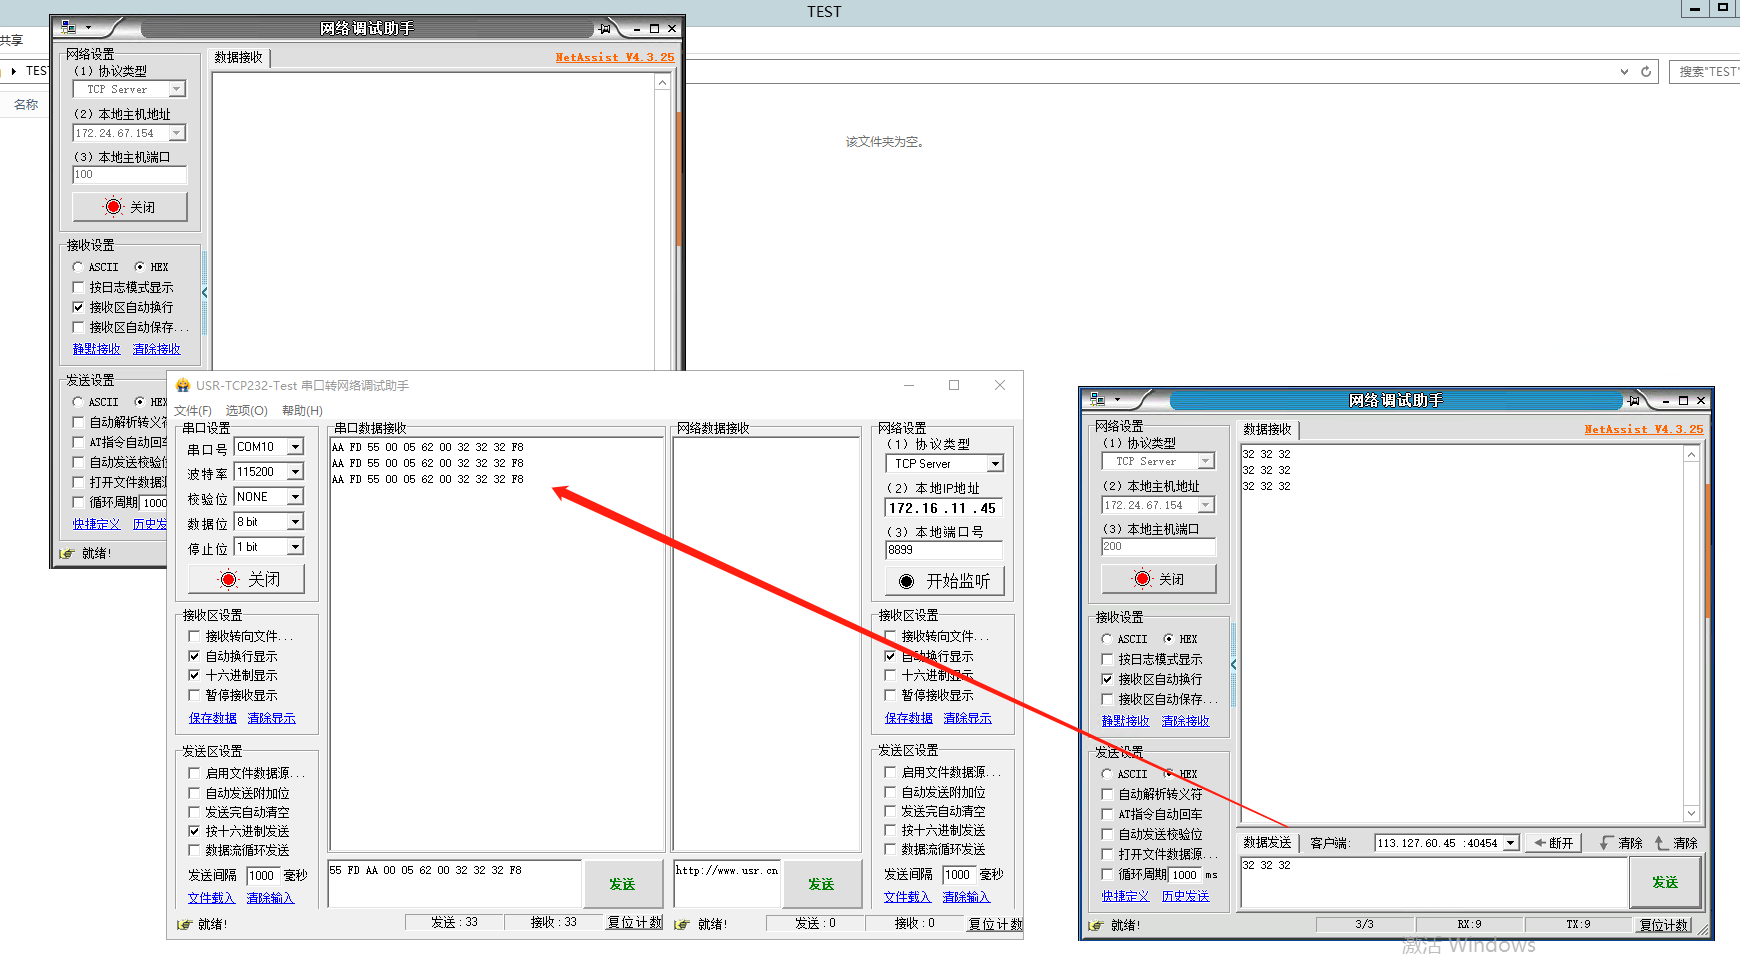Expand the 串口号 COM10 dropdown
Viewport: 1740px width, 957px height.
click(x=295, y=447)
